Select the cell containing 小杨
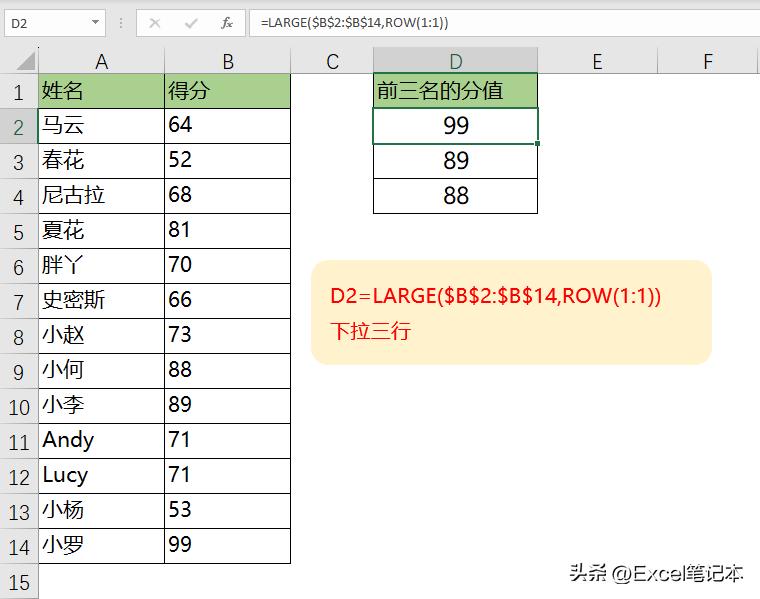Screen dimensions: 760x599 101,510
